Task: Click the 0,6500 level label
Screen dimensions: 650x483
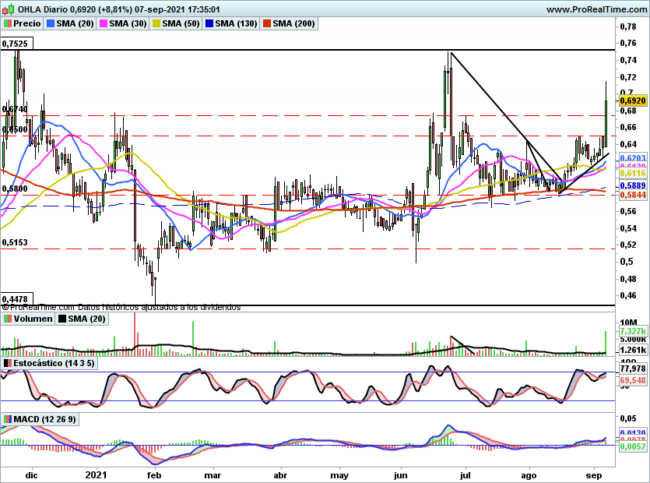Action: click(15, 129)
